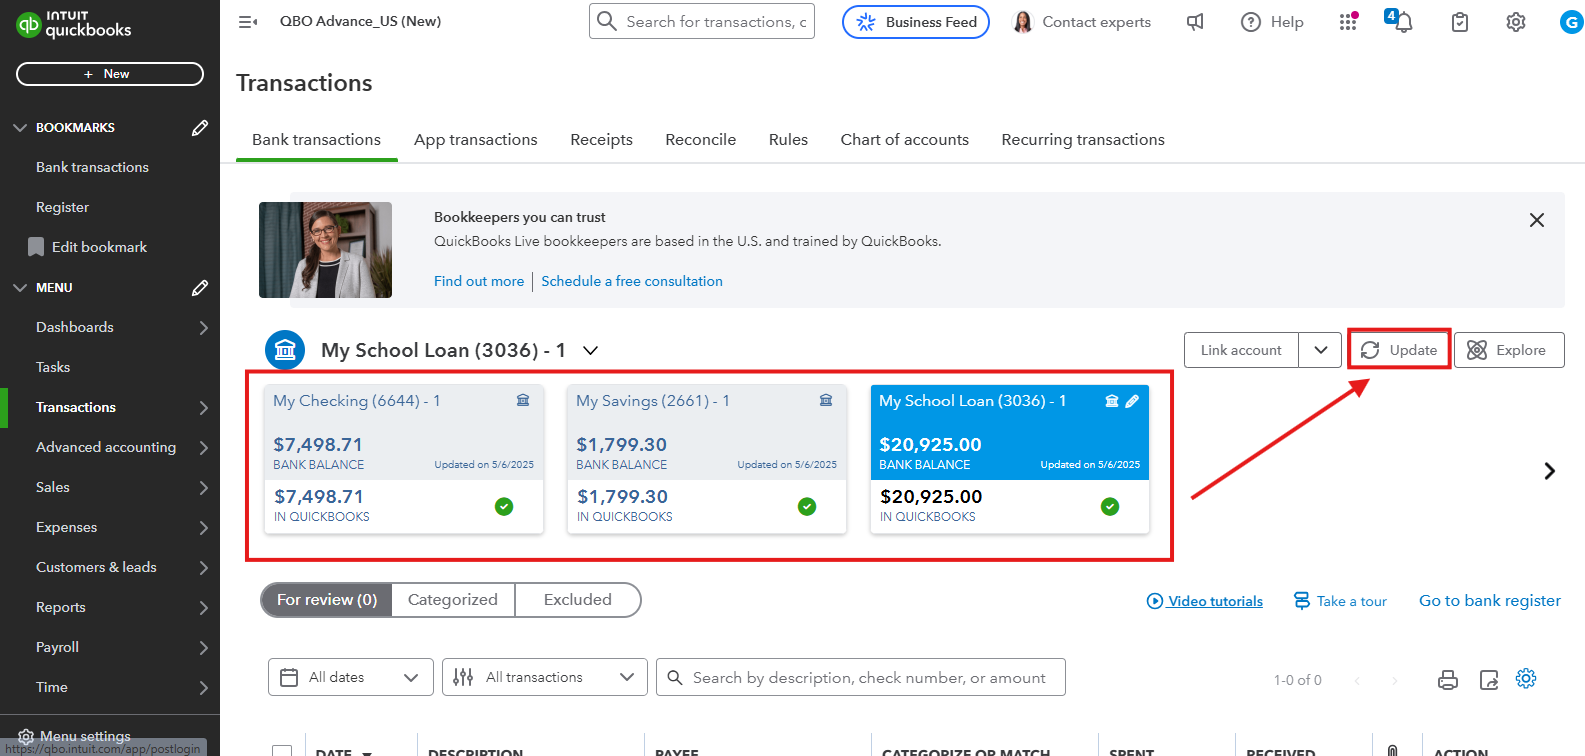1585x756 pixels.
Task: Switch to Rules tab
Action: [x=788, y=140]
